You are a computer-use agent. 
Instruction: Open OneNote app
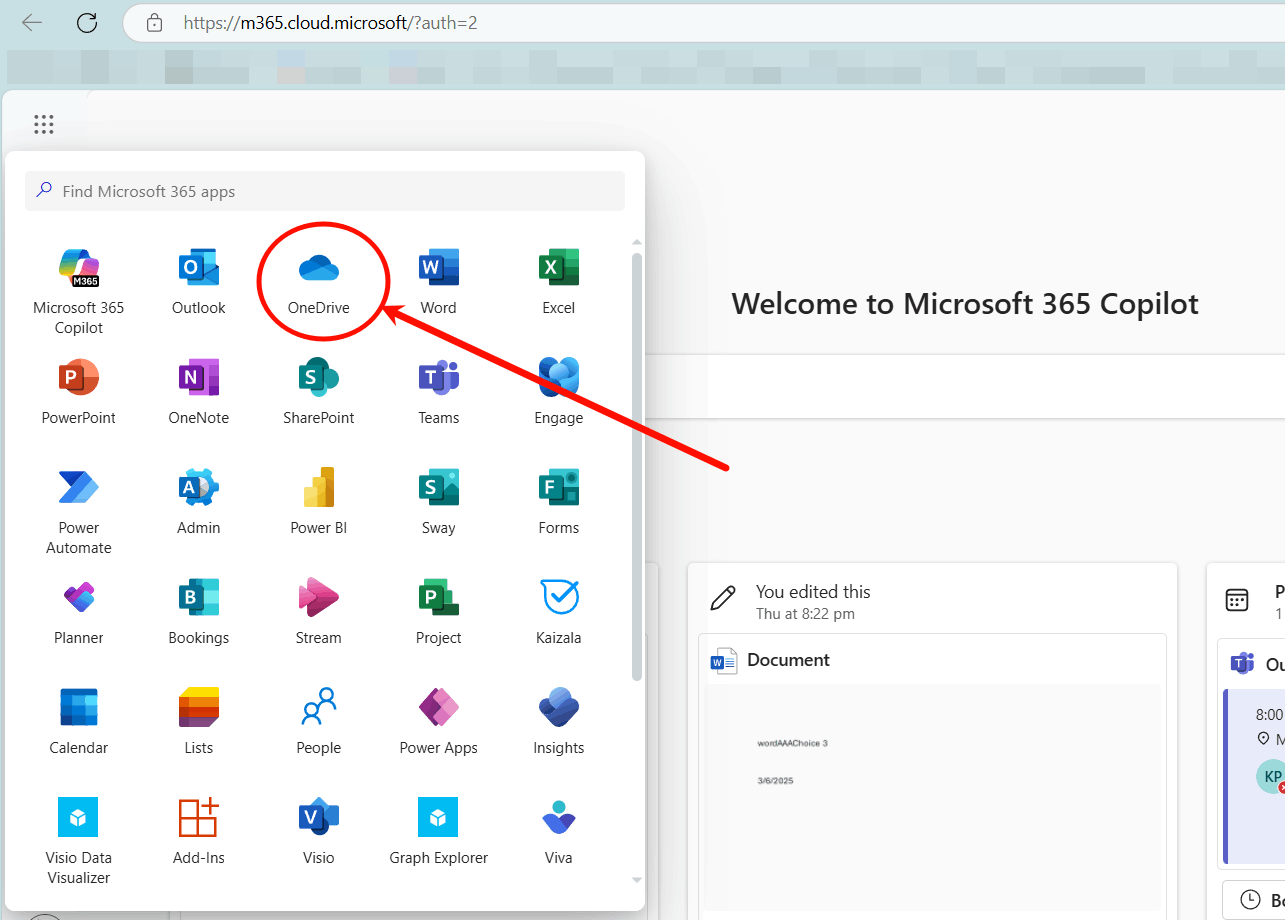click(x=199, y=390)
